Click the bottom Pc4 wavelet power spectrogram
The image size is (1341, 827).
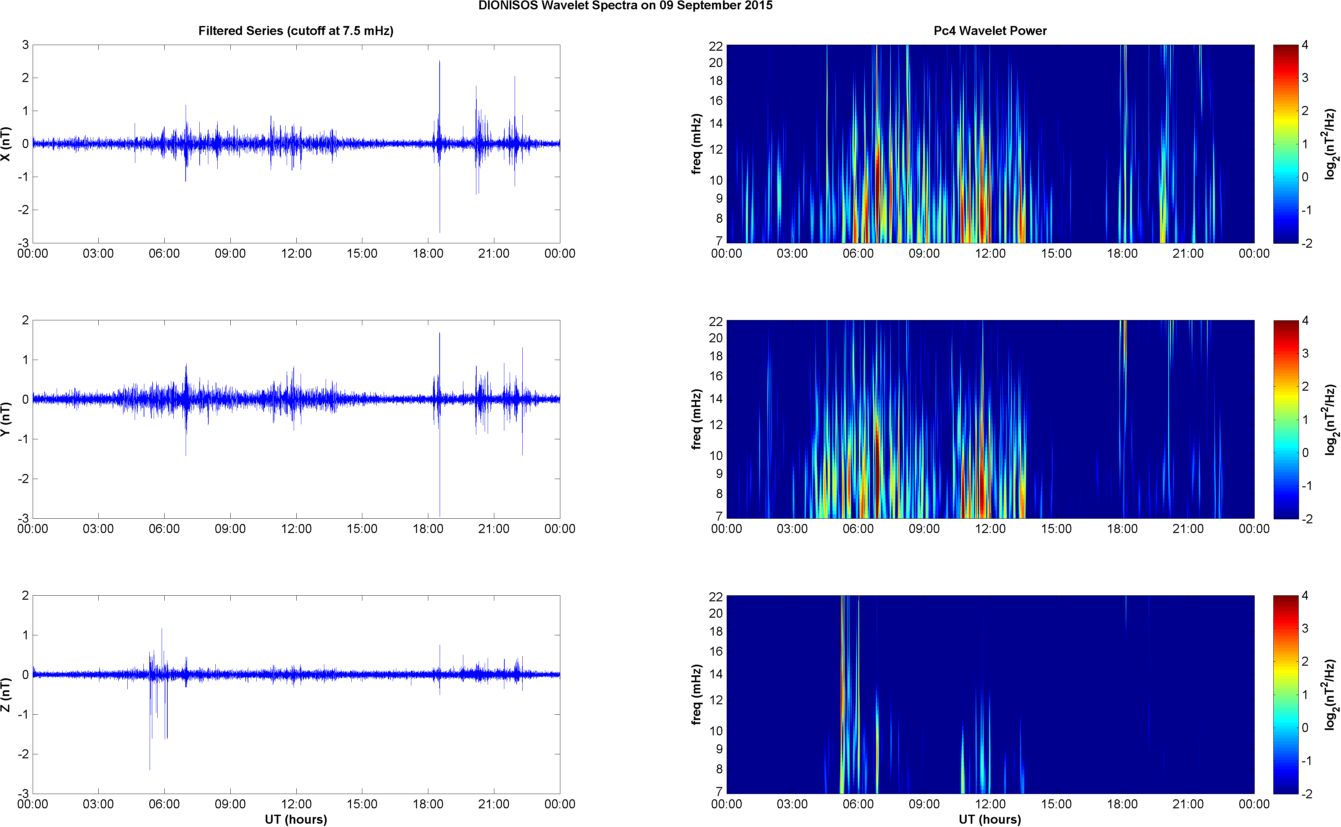pos(990,694)
